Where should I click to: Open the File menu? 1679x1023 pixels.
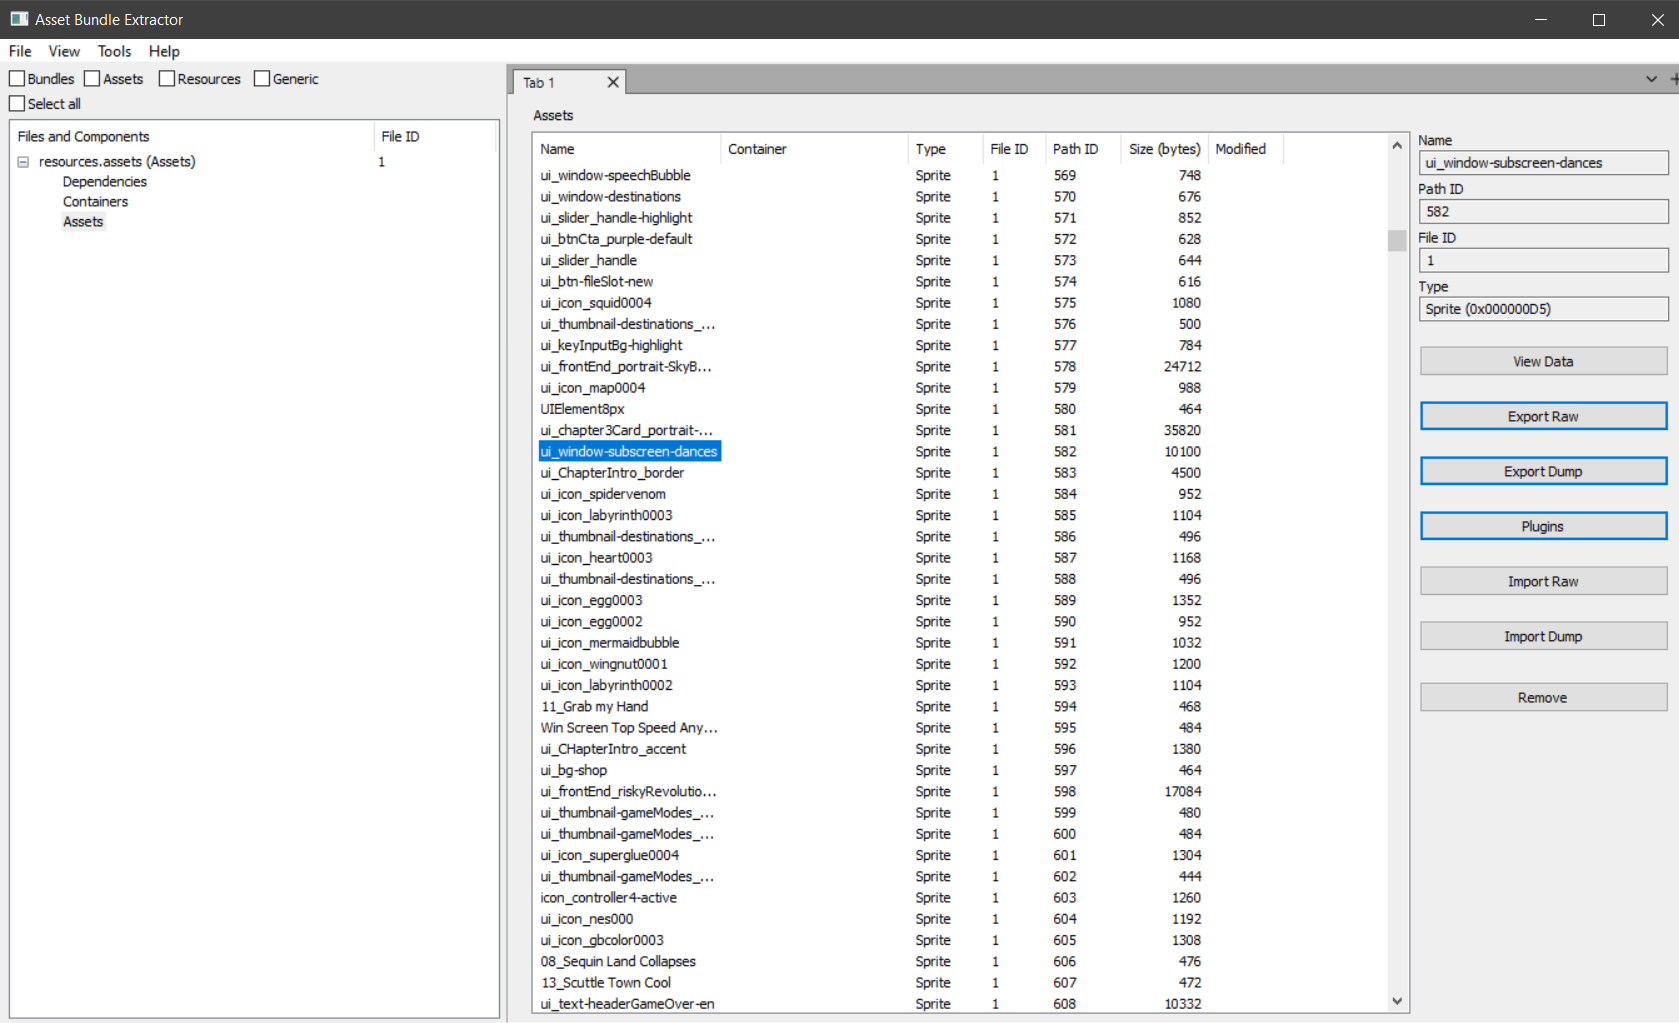tap(20, 51)
